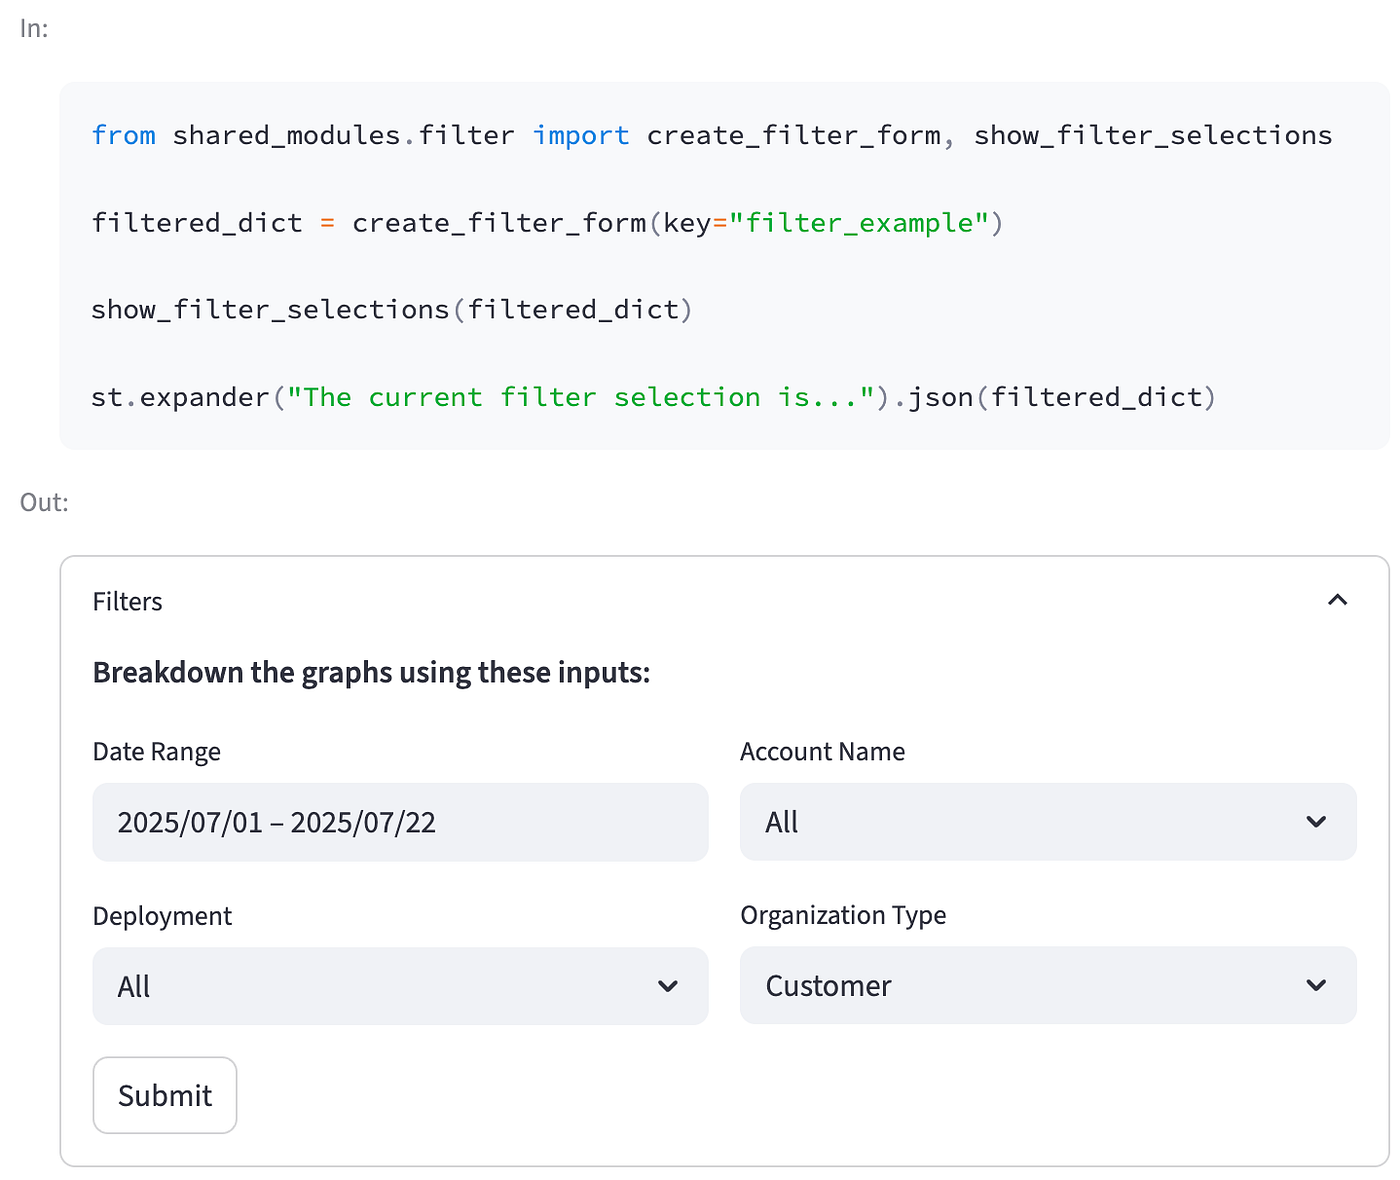Click the Organization Type dropdown arrow icon
The width and height of the screenshot is (1400, 1180).
(1316, 986)
